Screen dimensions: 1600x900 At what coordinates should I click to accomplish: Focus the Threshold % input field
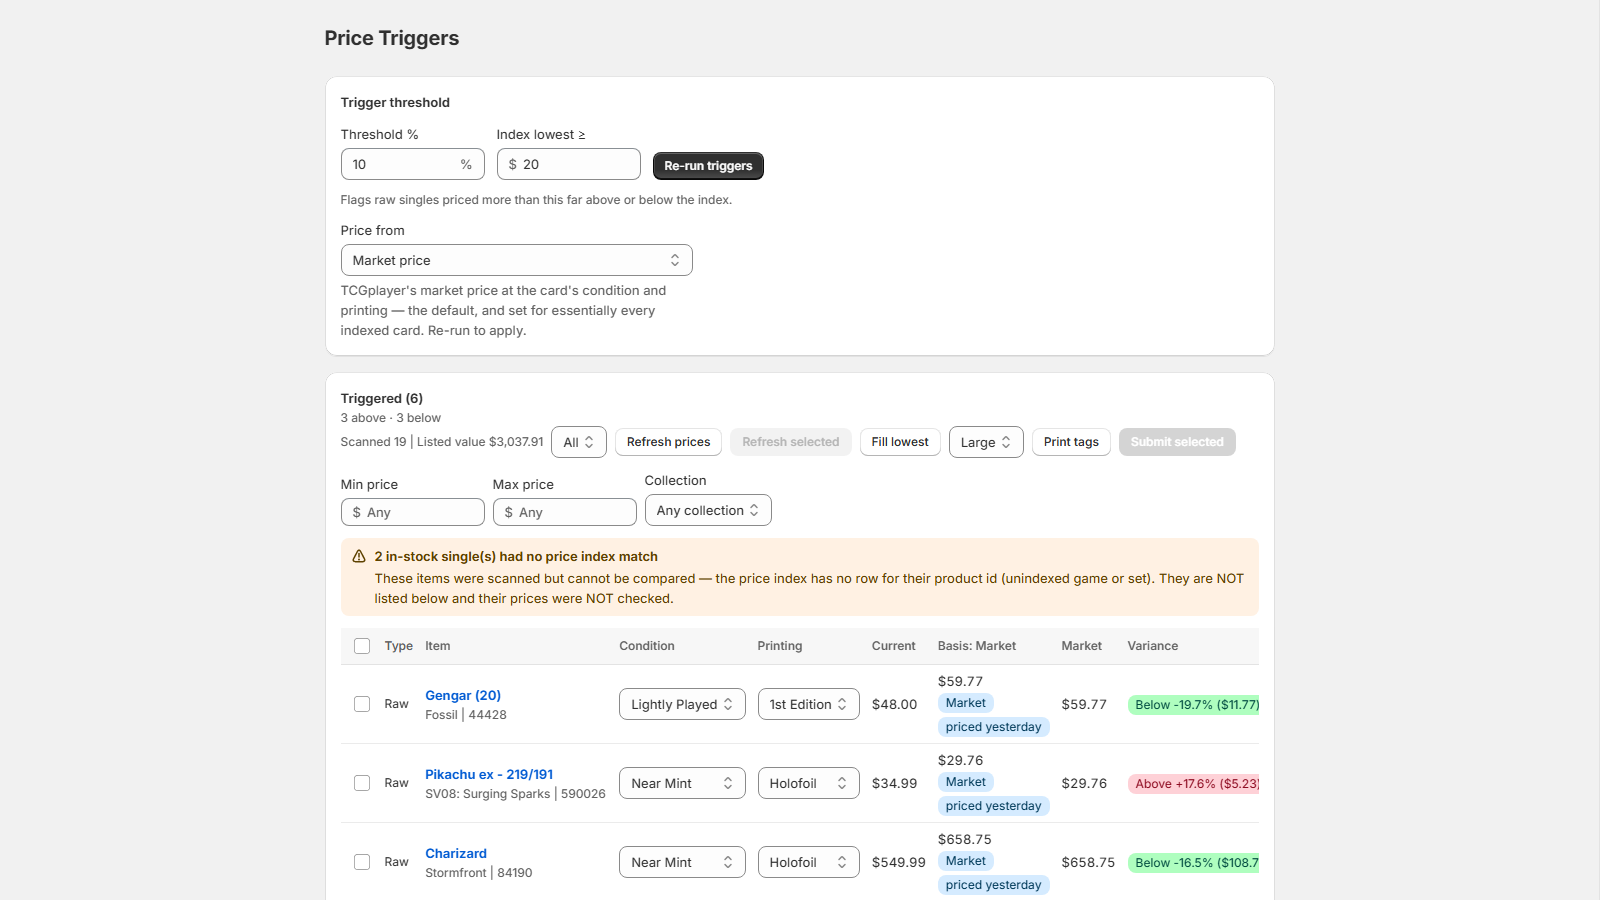[412, 164]
